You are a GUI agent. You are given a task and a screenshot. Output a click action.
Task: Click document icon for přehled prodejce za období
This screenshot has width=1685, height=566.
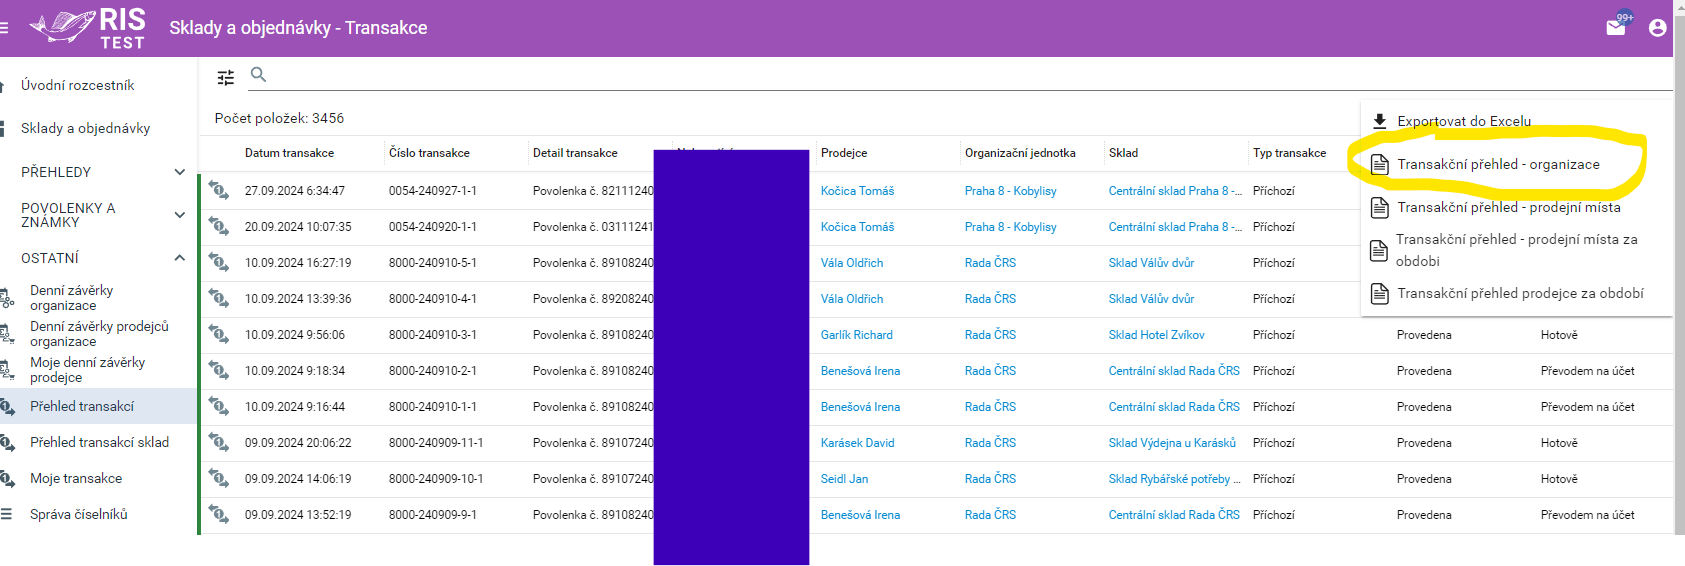(x=1379, y=294)
